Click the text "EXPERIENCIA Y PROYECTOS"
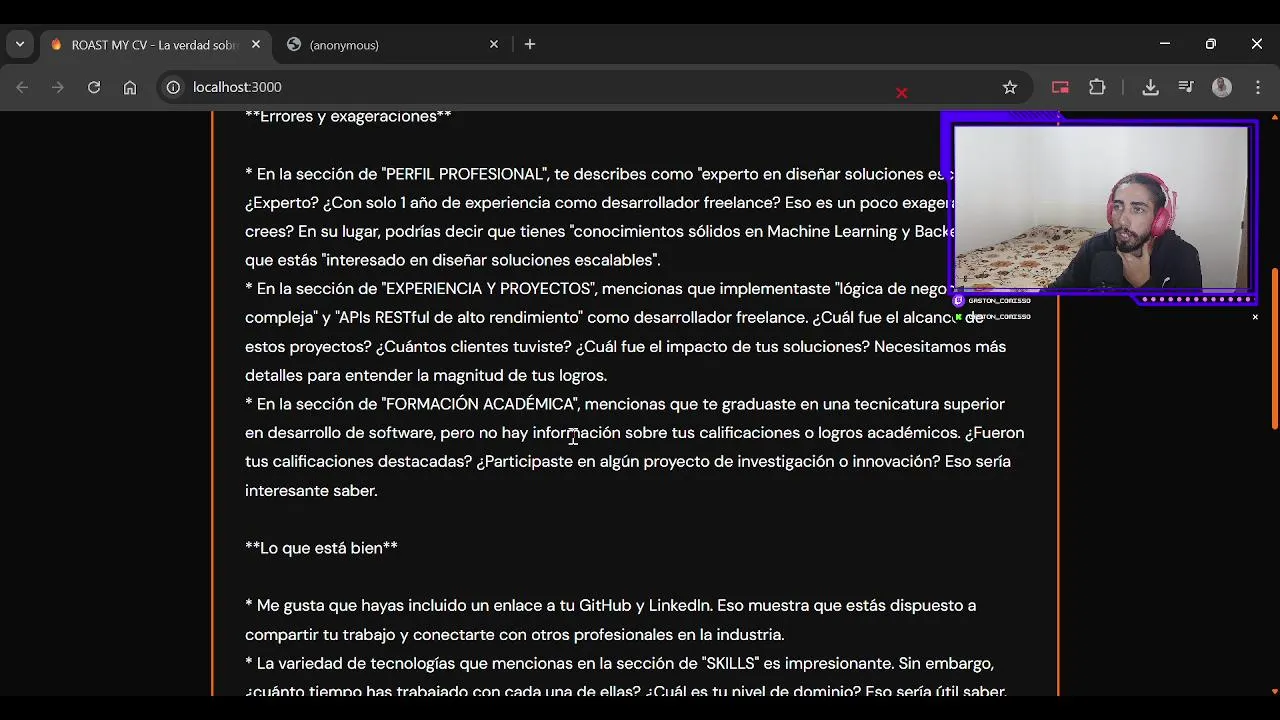The image size is (1280, 720). coord(489,289)
